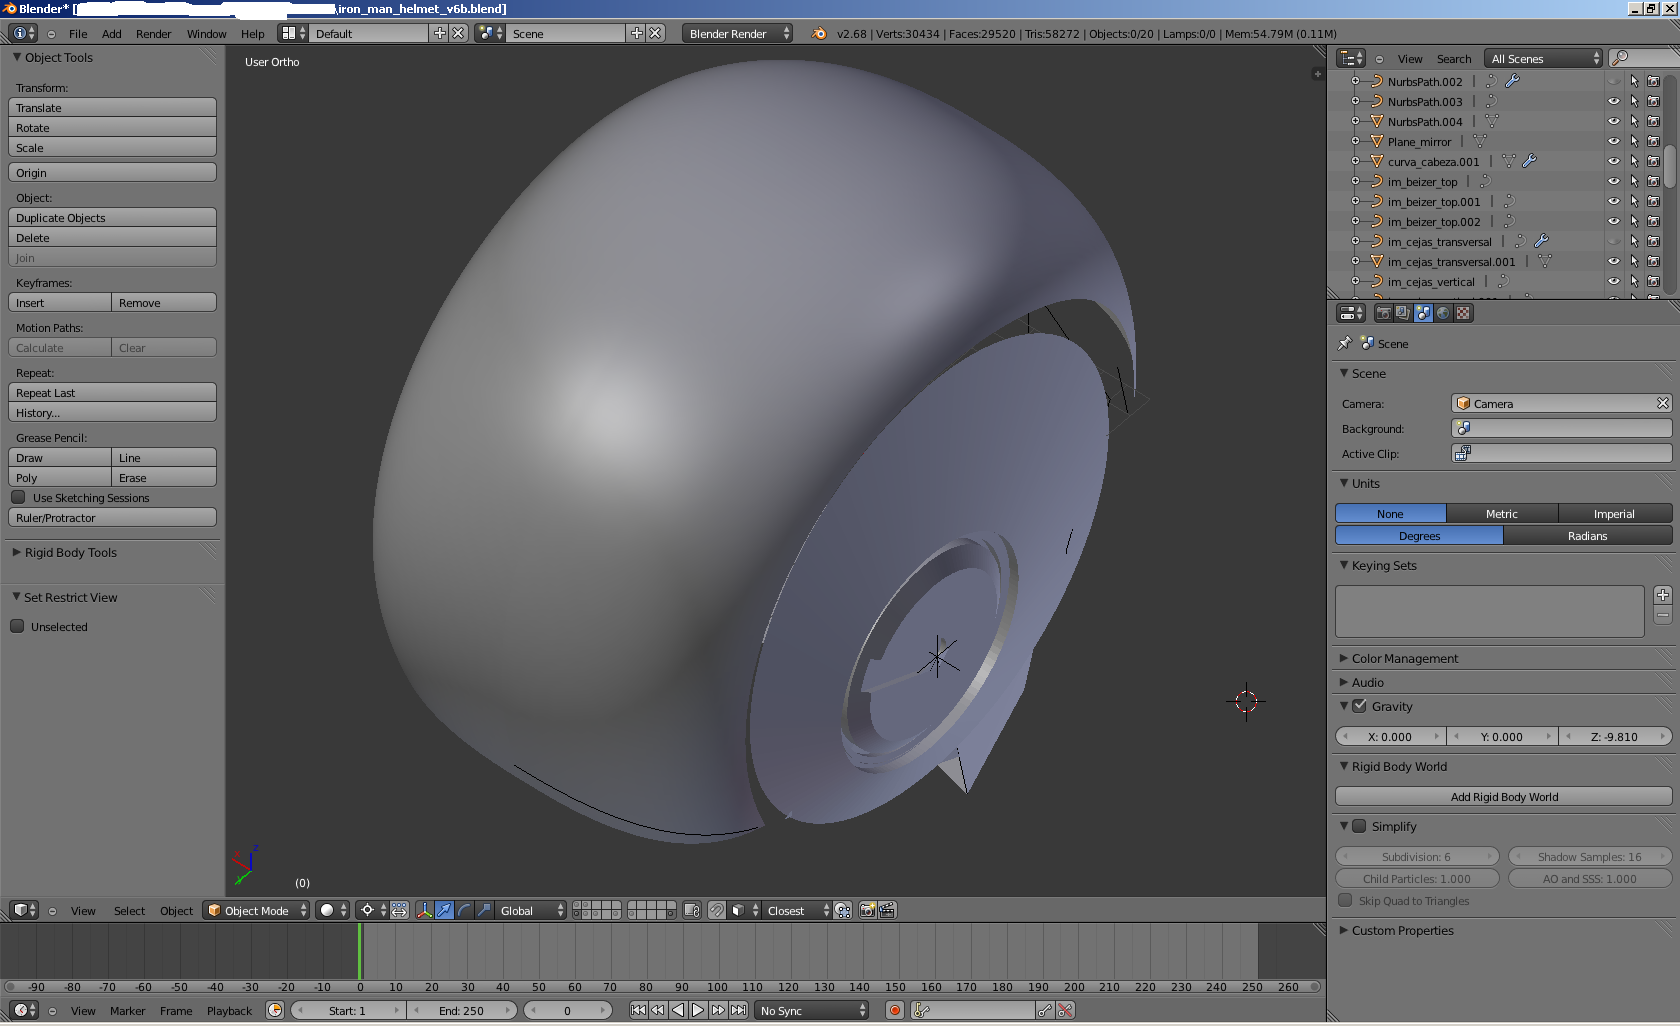Viewport: 1680px width, 1026px height.
Task: Click the snap magnet icon
Action: coord(716,910)
